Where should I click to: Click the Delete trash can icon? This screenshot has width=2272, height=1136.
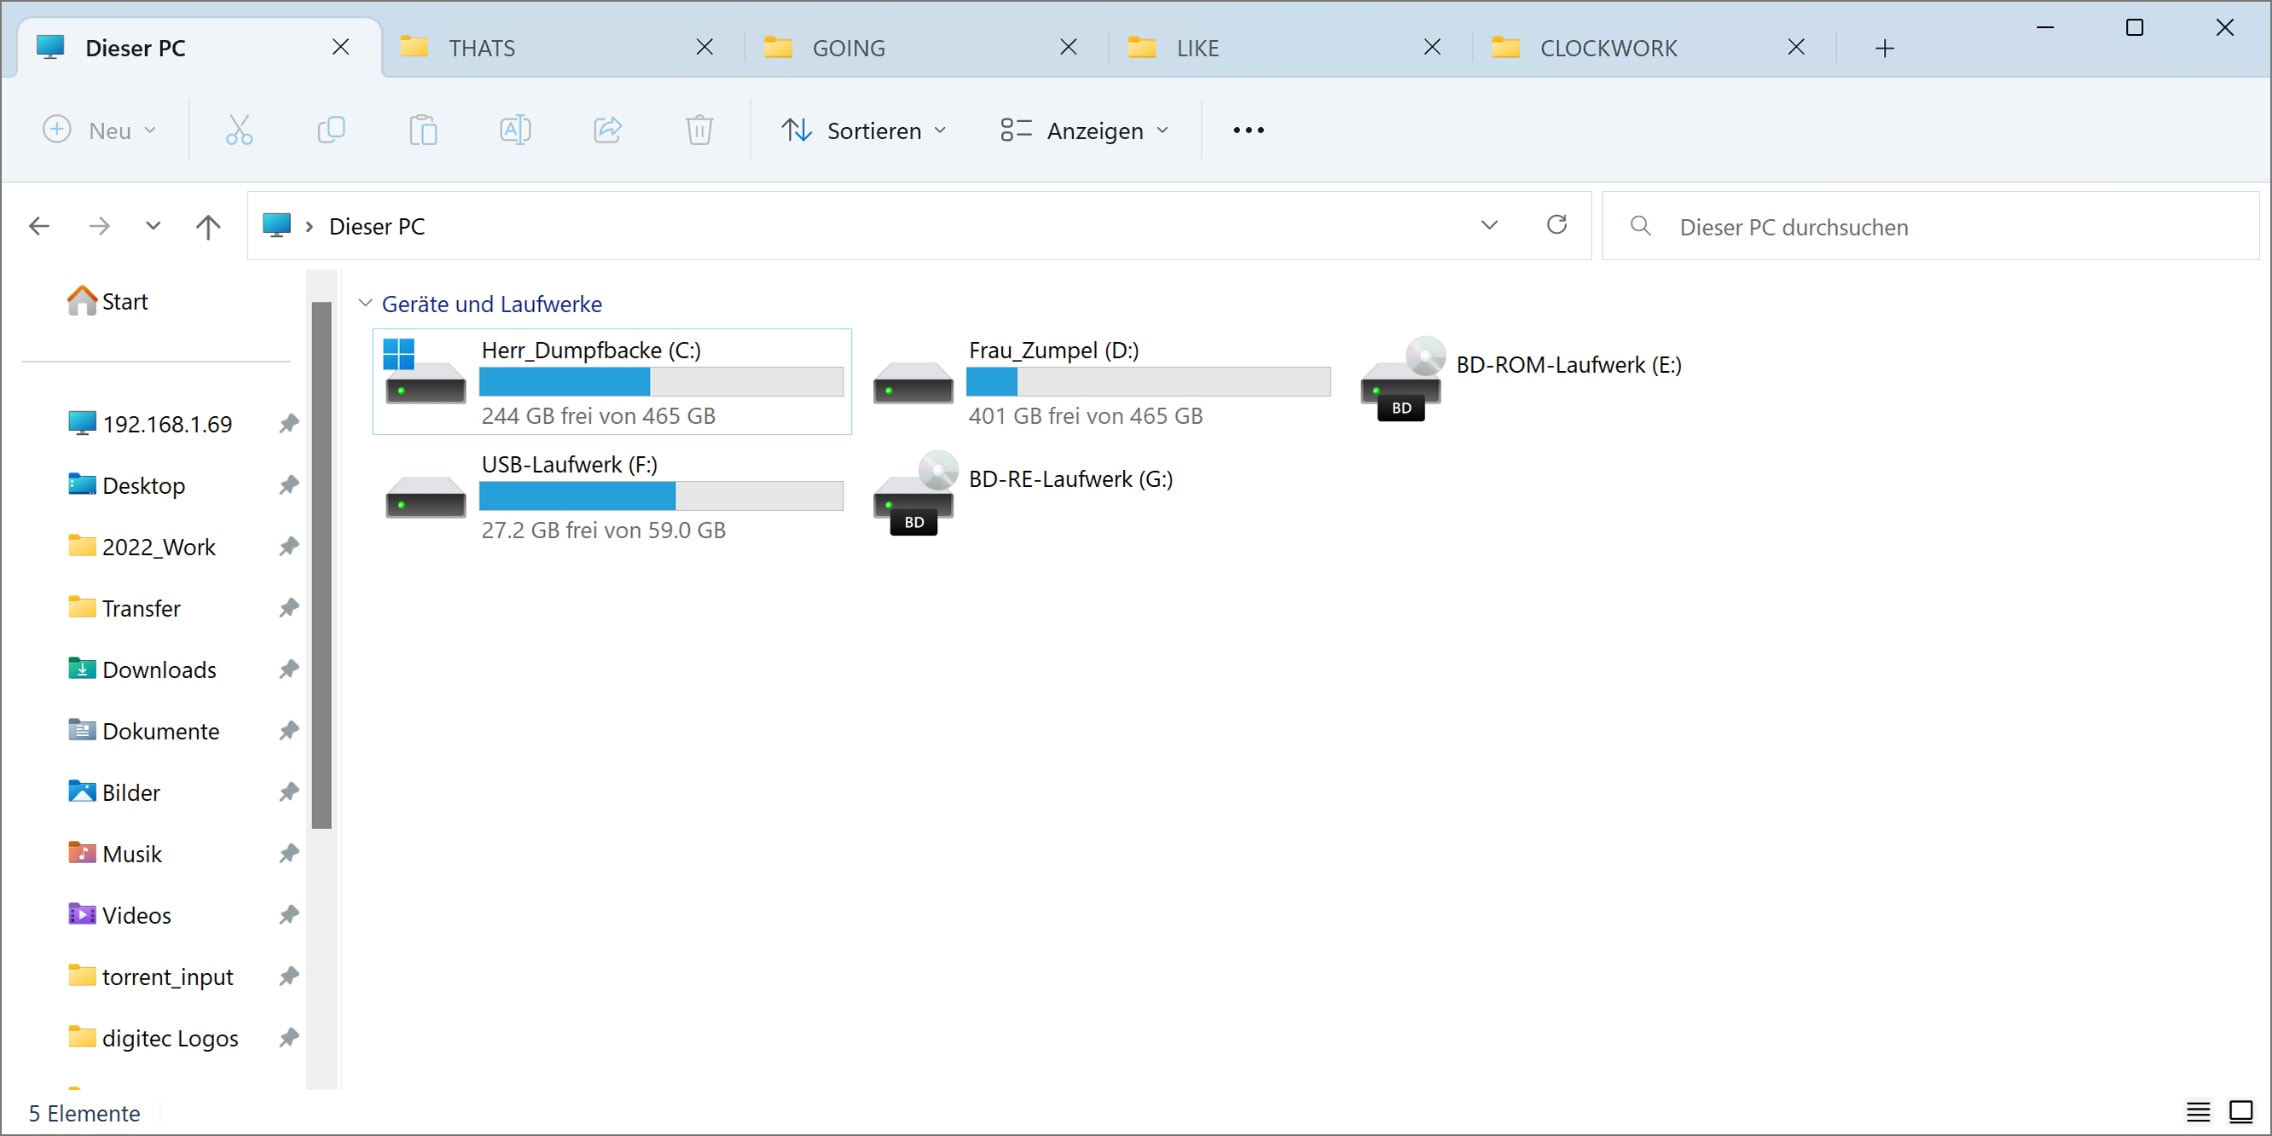click(x=699, y=130)
